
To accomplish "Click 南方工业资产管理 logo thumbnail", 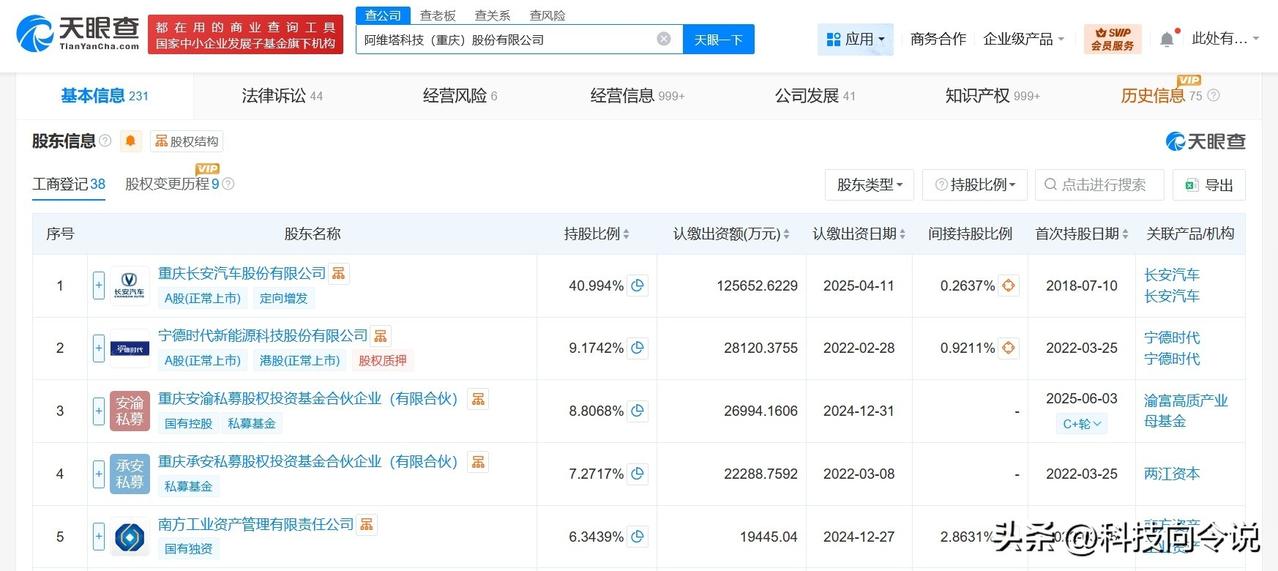I will (x=130, y=537).
